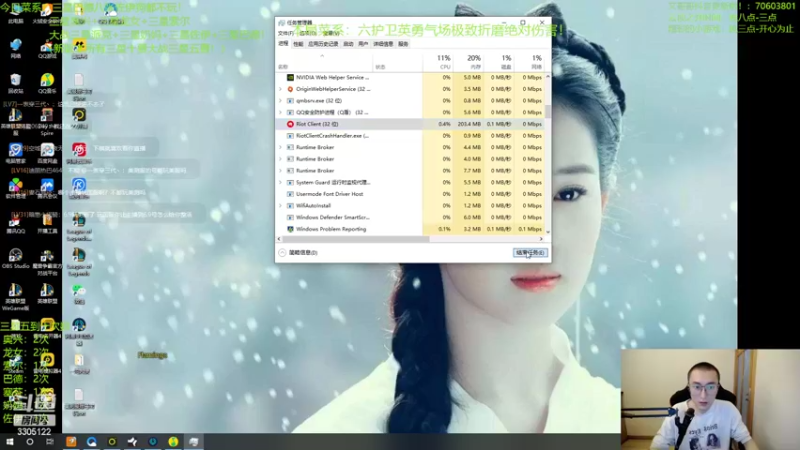This screenshot has height=450, width=800.
Task: Click the 结束任务 end task button
Action: coord(530,253)
